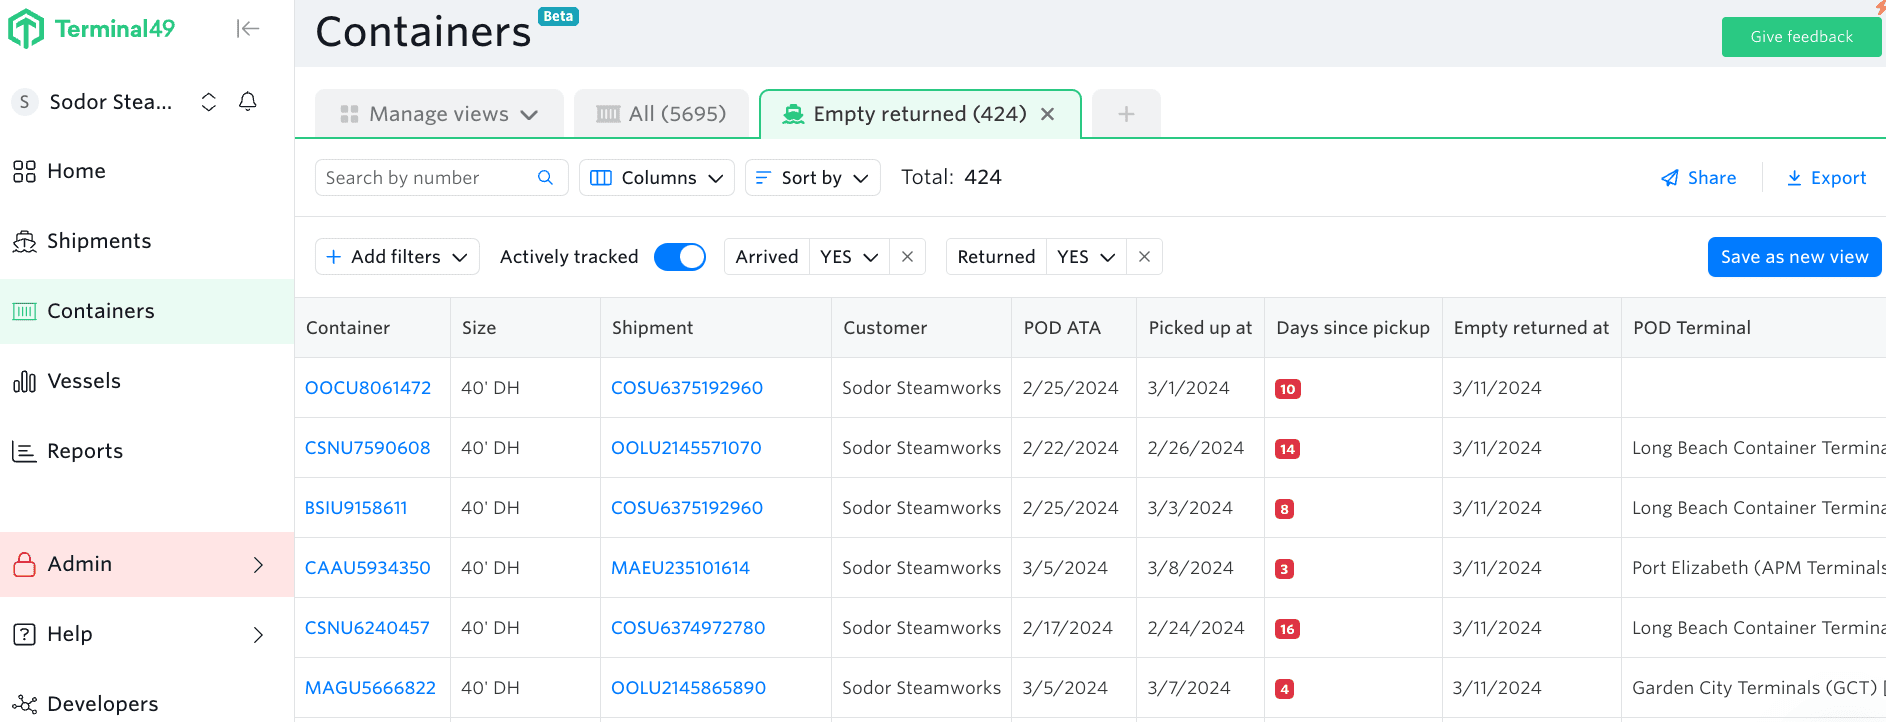Click in Search by number field

tap(425, 178)
